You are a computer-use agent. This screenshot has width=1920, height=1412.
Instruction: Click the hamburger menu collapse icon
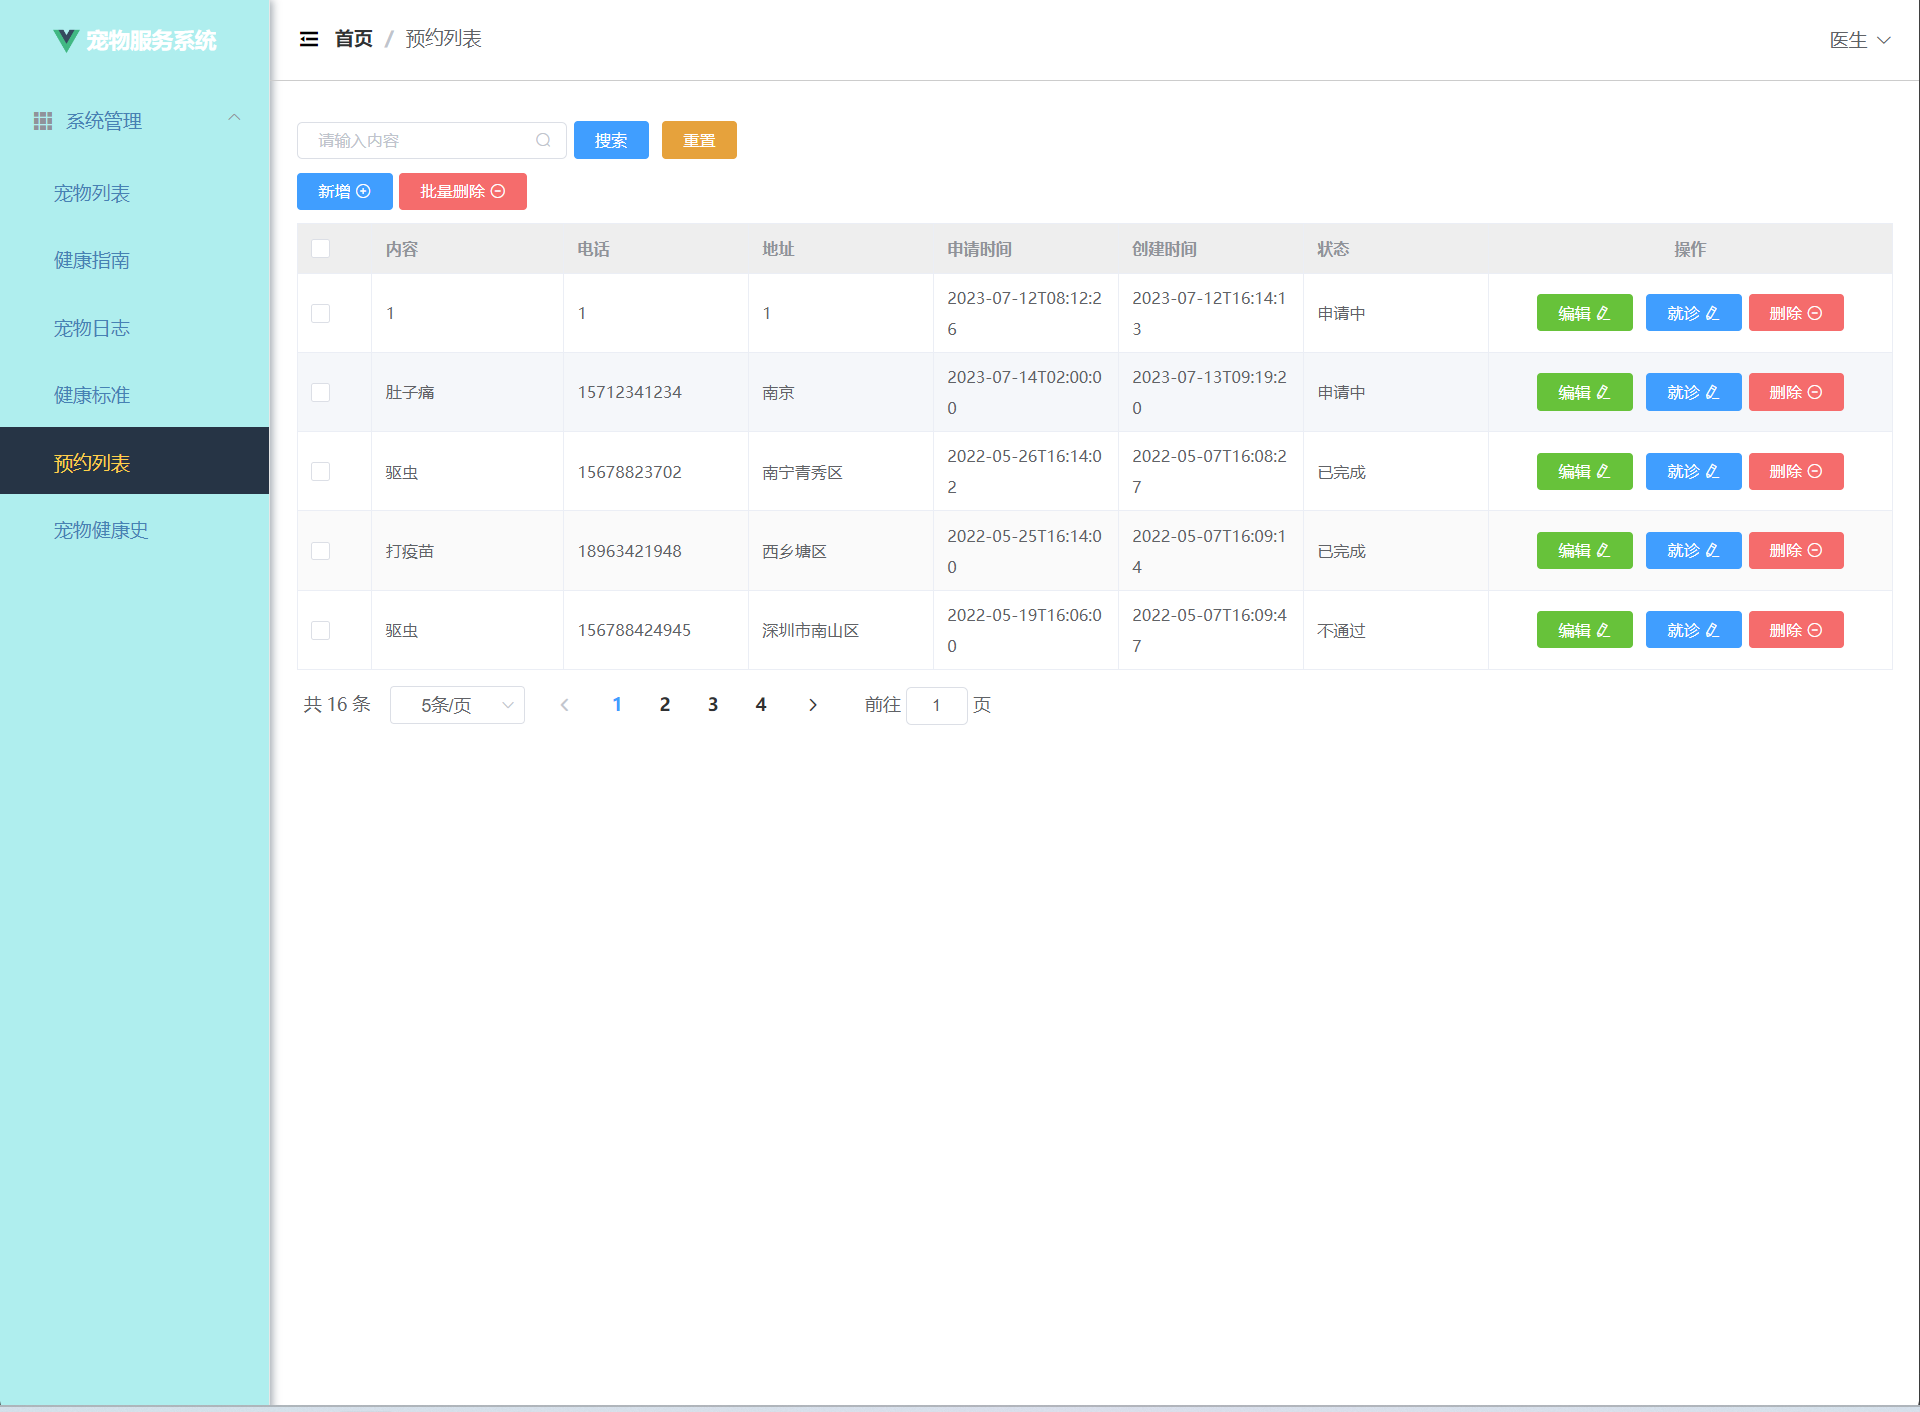pos(309,39)
